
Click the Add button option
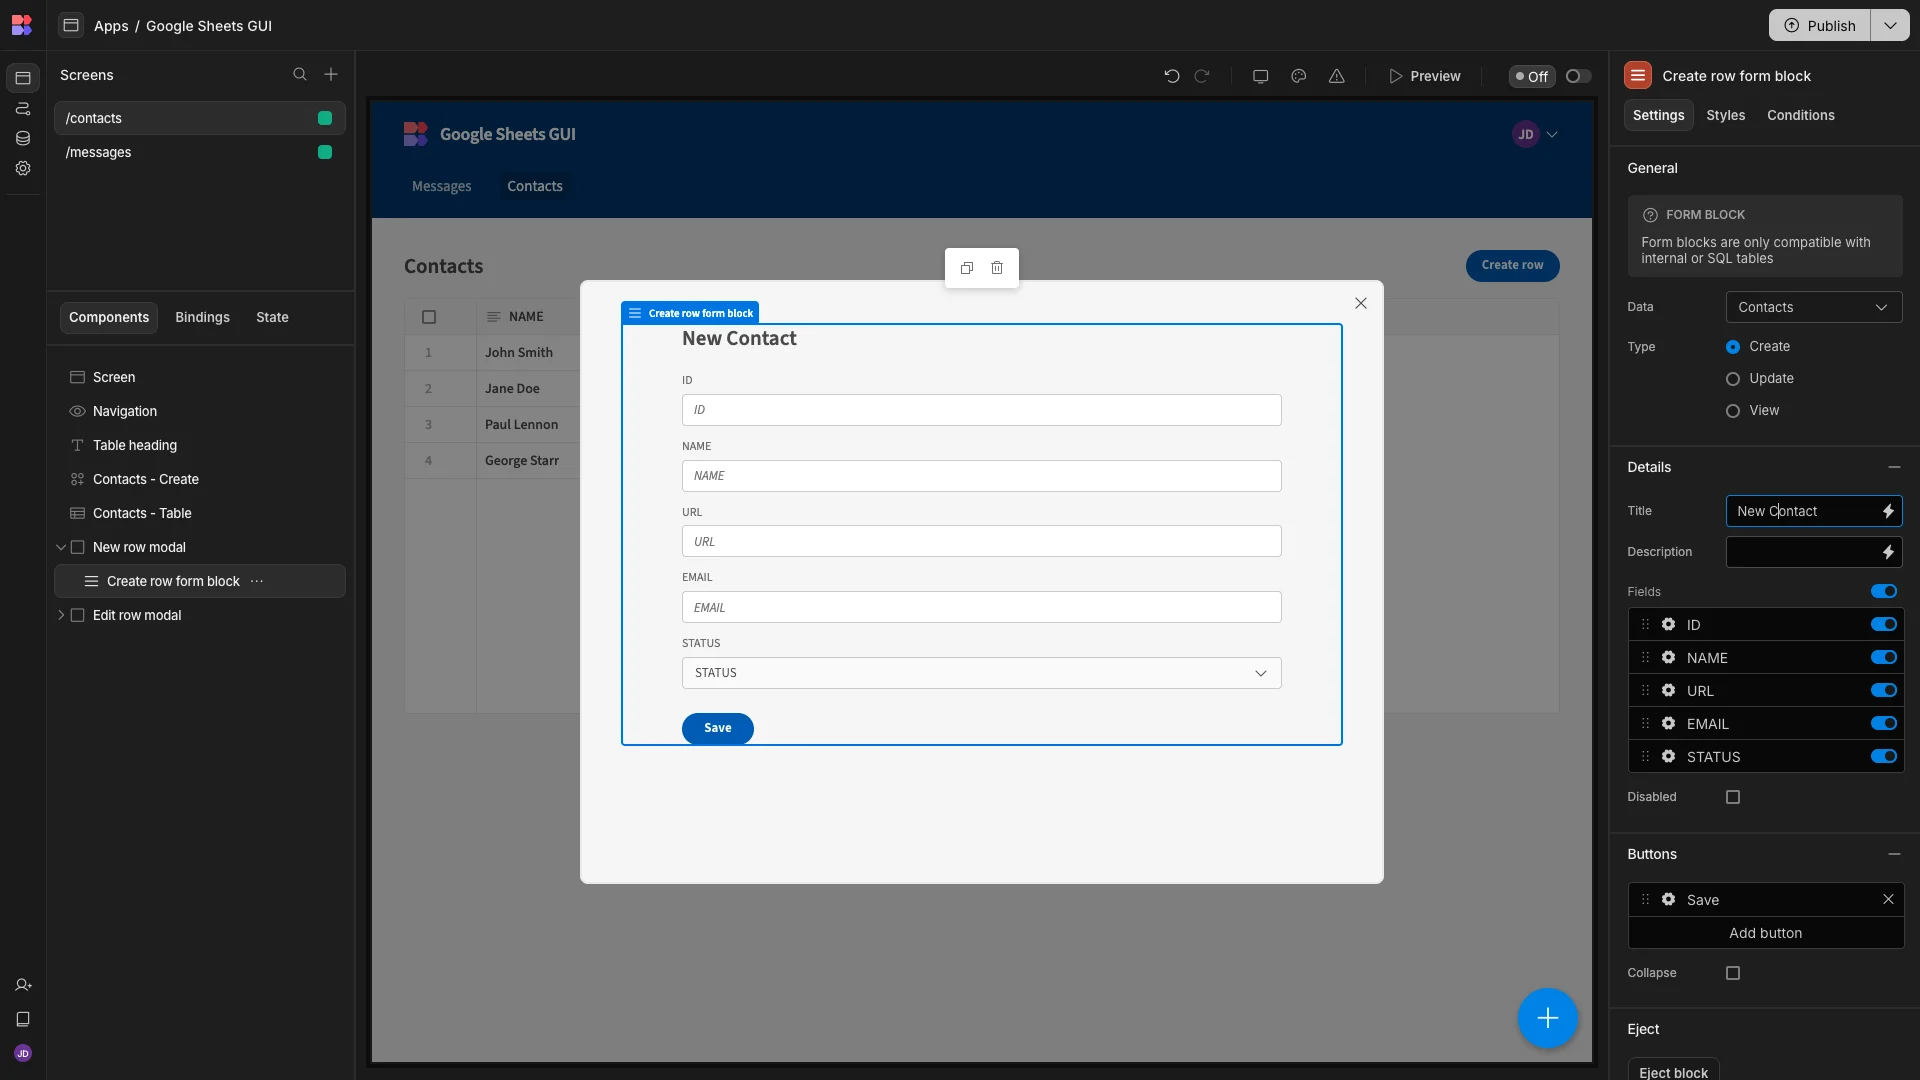[x=1765, y=933]
